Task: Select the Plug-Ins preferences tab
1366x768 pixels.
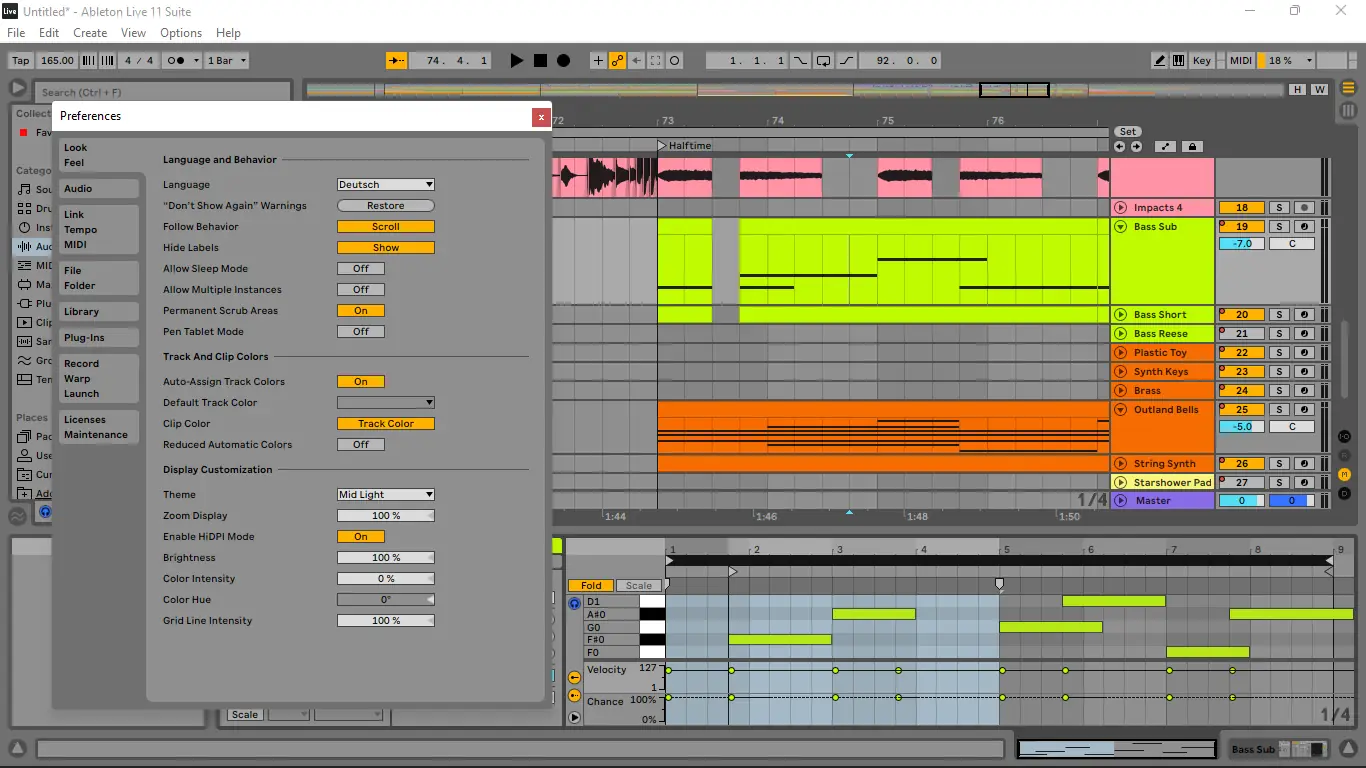Action: (99, 338)
